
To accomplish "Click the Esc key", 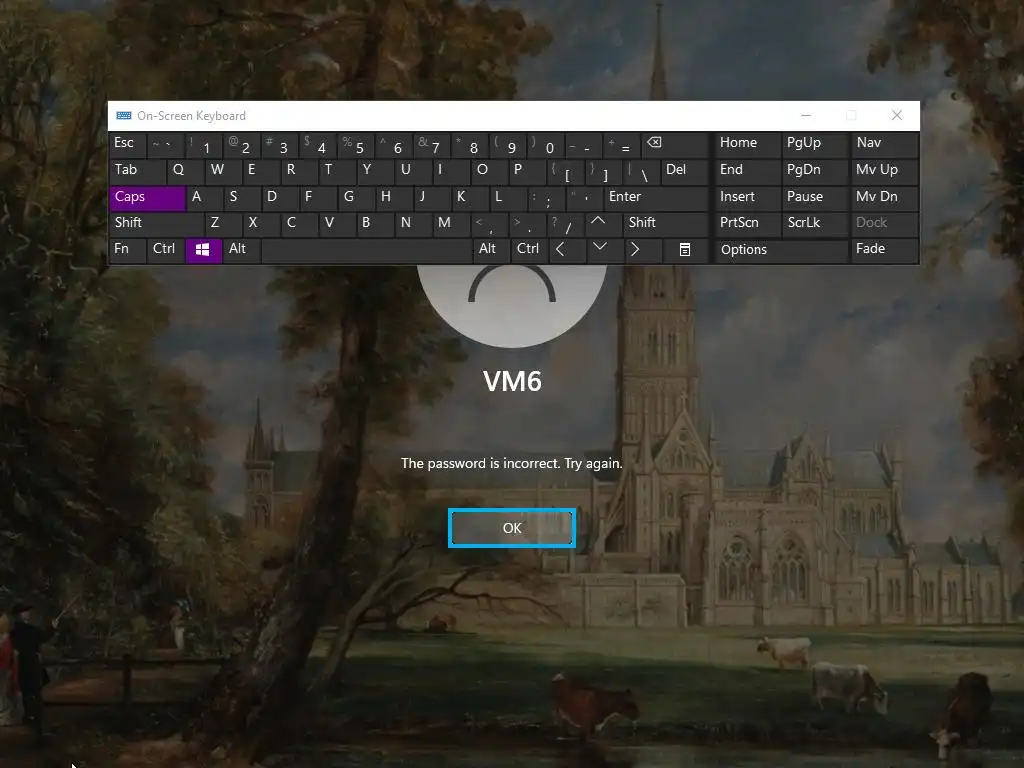I will [x=128, y=145].
